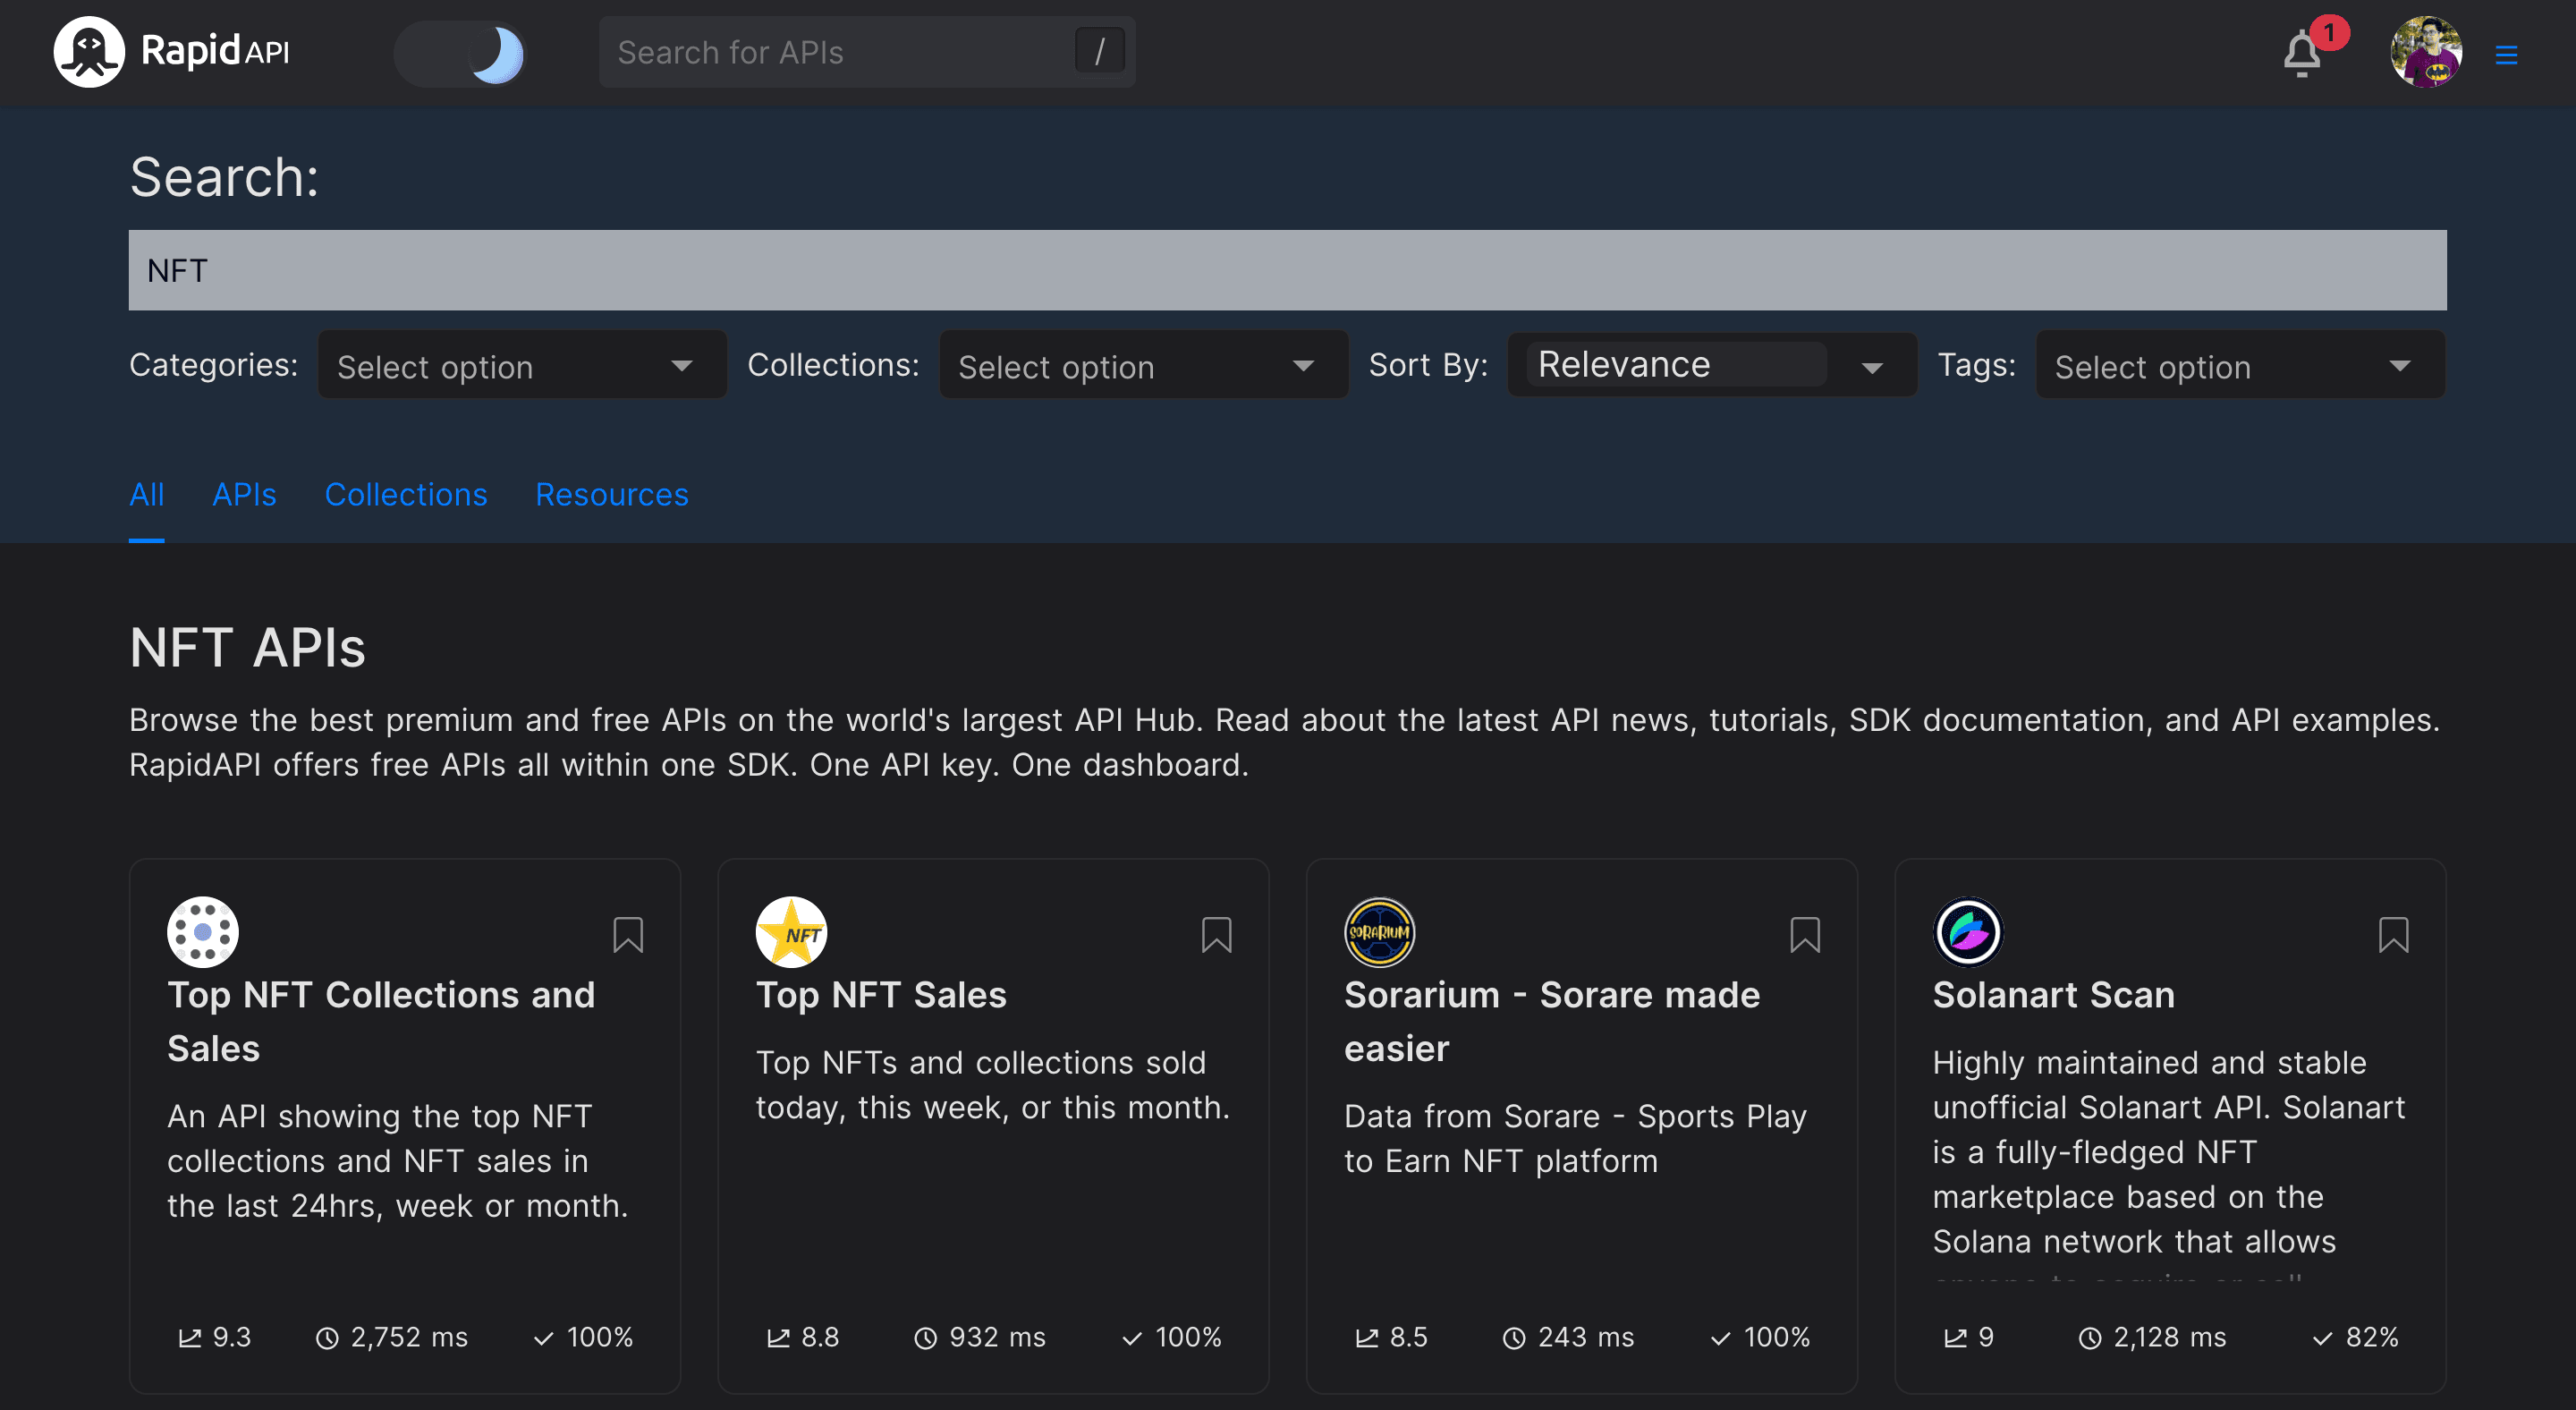Open the Sort By Relevance dropdown
Screen dimensions: 2576x1410
1712,366
